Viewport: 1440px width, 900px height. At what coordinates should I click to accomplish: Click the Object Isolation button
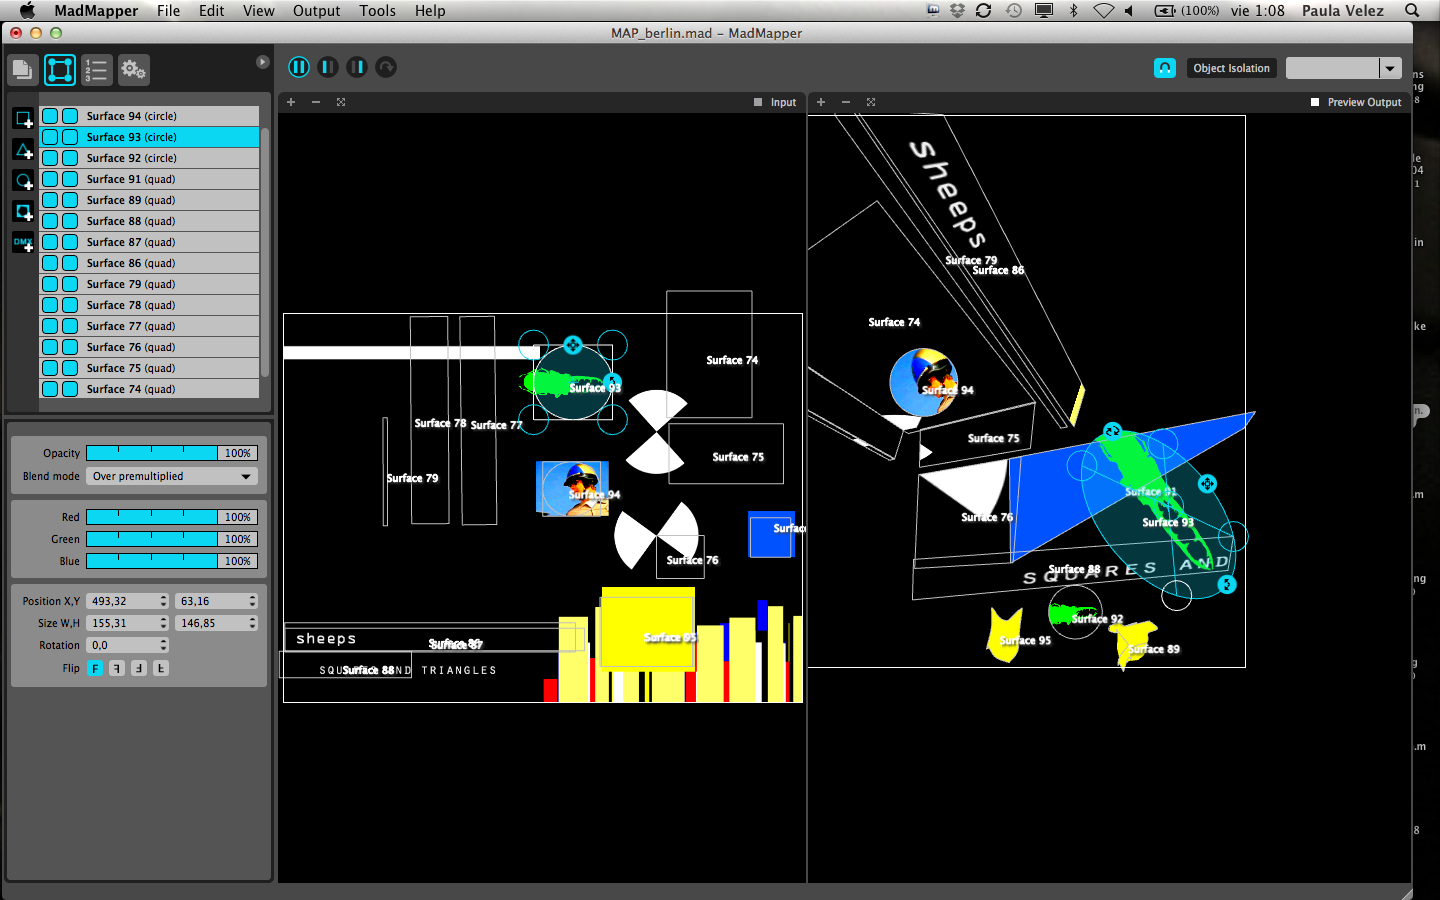[1231, 68]
